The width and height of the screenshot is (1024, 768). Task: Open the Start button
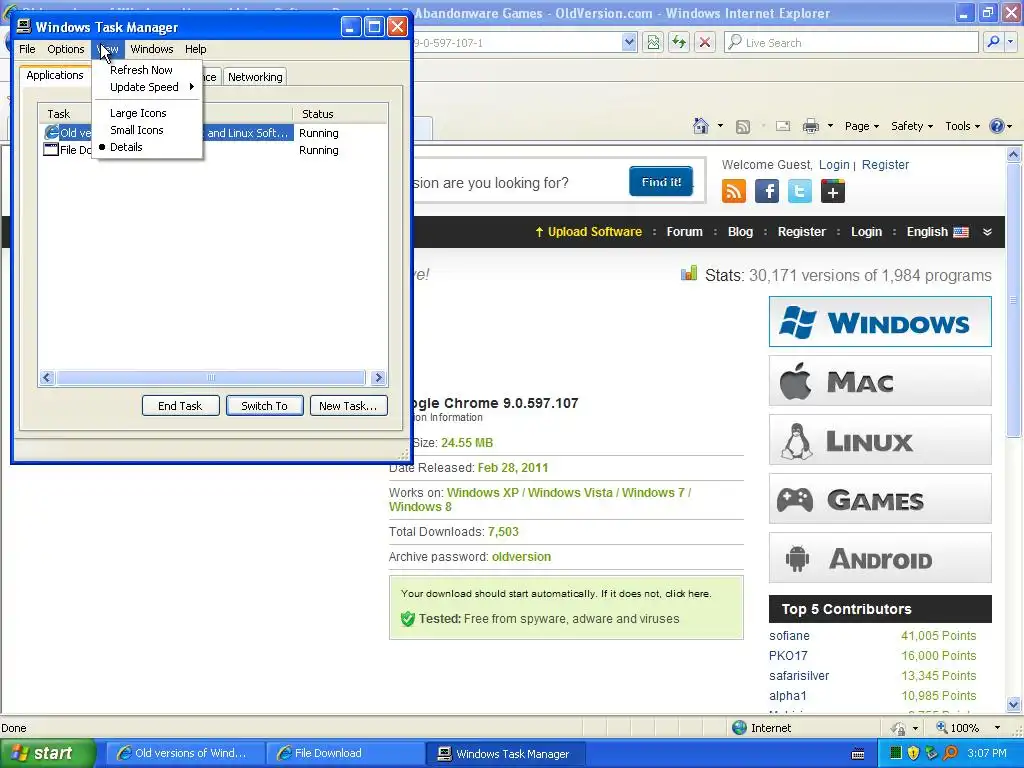point(48,753)
